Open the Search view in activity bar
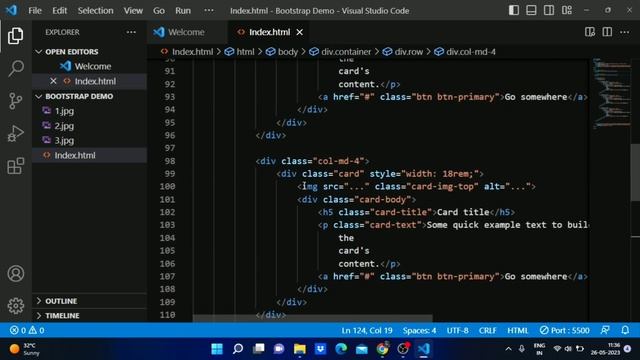Screen dimensions: 640x360 pyautogui.click(x=16, y=68)
